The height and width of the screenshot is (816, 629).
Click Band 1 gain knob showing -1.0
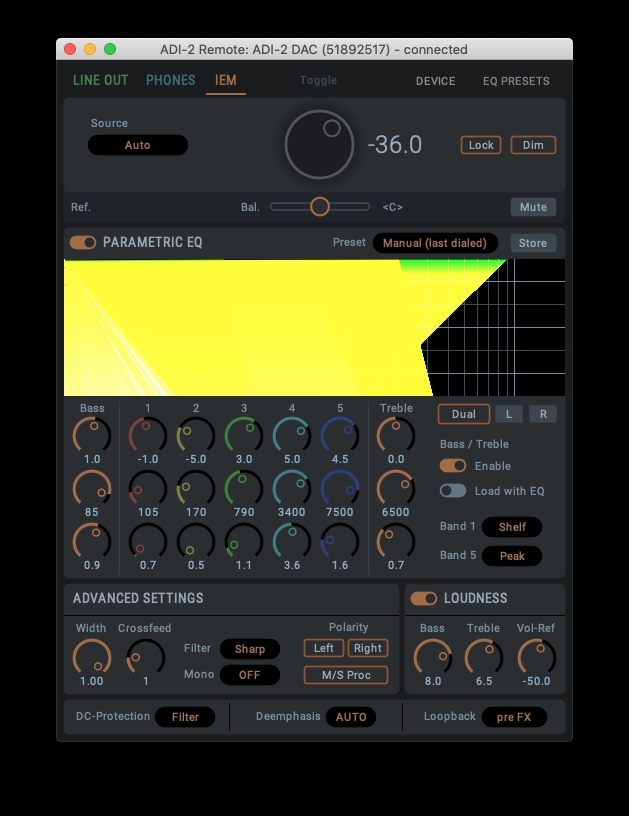click(x=148, y=435)
